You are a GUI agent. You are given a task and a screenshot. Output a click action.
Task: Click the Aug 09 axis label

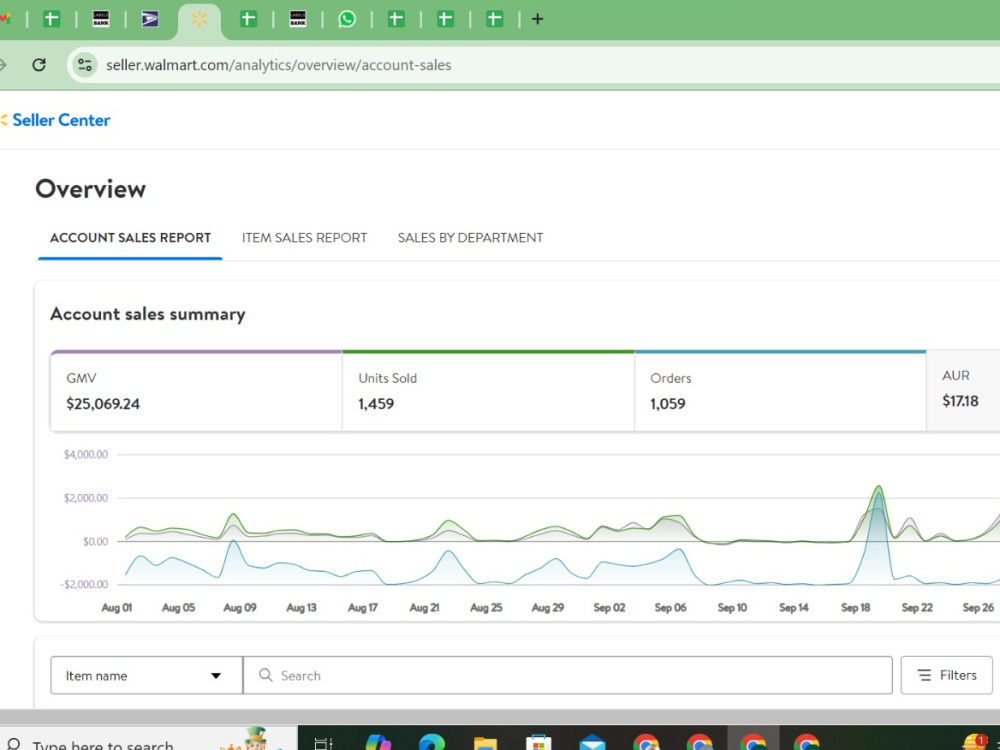[x=240, y=608]
